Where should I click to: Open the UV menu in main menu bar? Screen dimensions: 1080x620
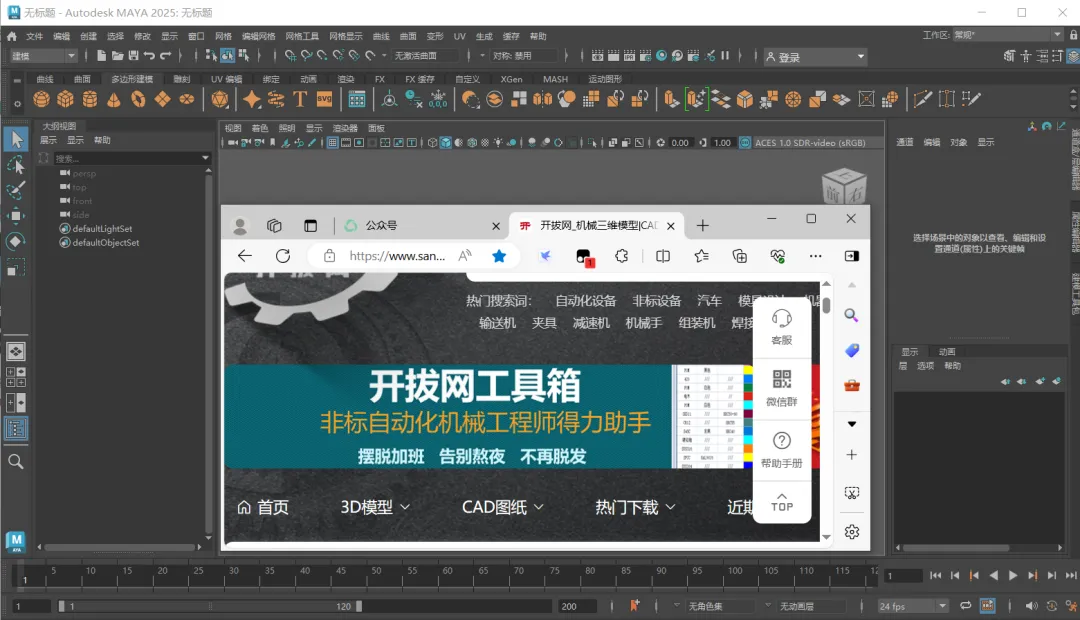pyautogui.click(x=459, y=36)
